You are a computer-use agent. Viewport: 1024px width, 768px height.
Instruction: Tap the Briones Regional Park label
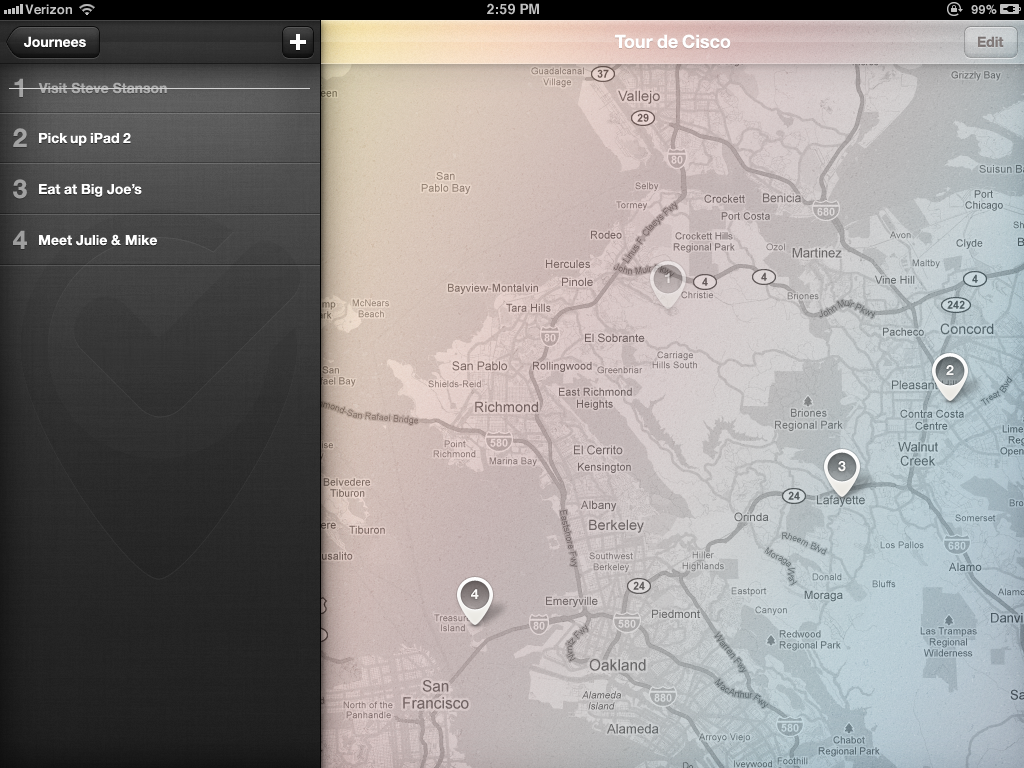point(808,419)
